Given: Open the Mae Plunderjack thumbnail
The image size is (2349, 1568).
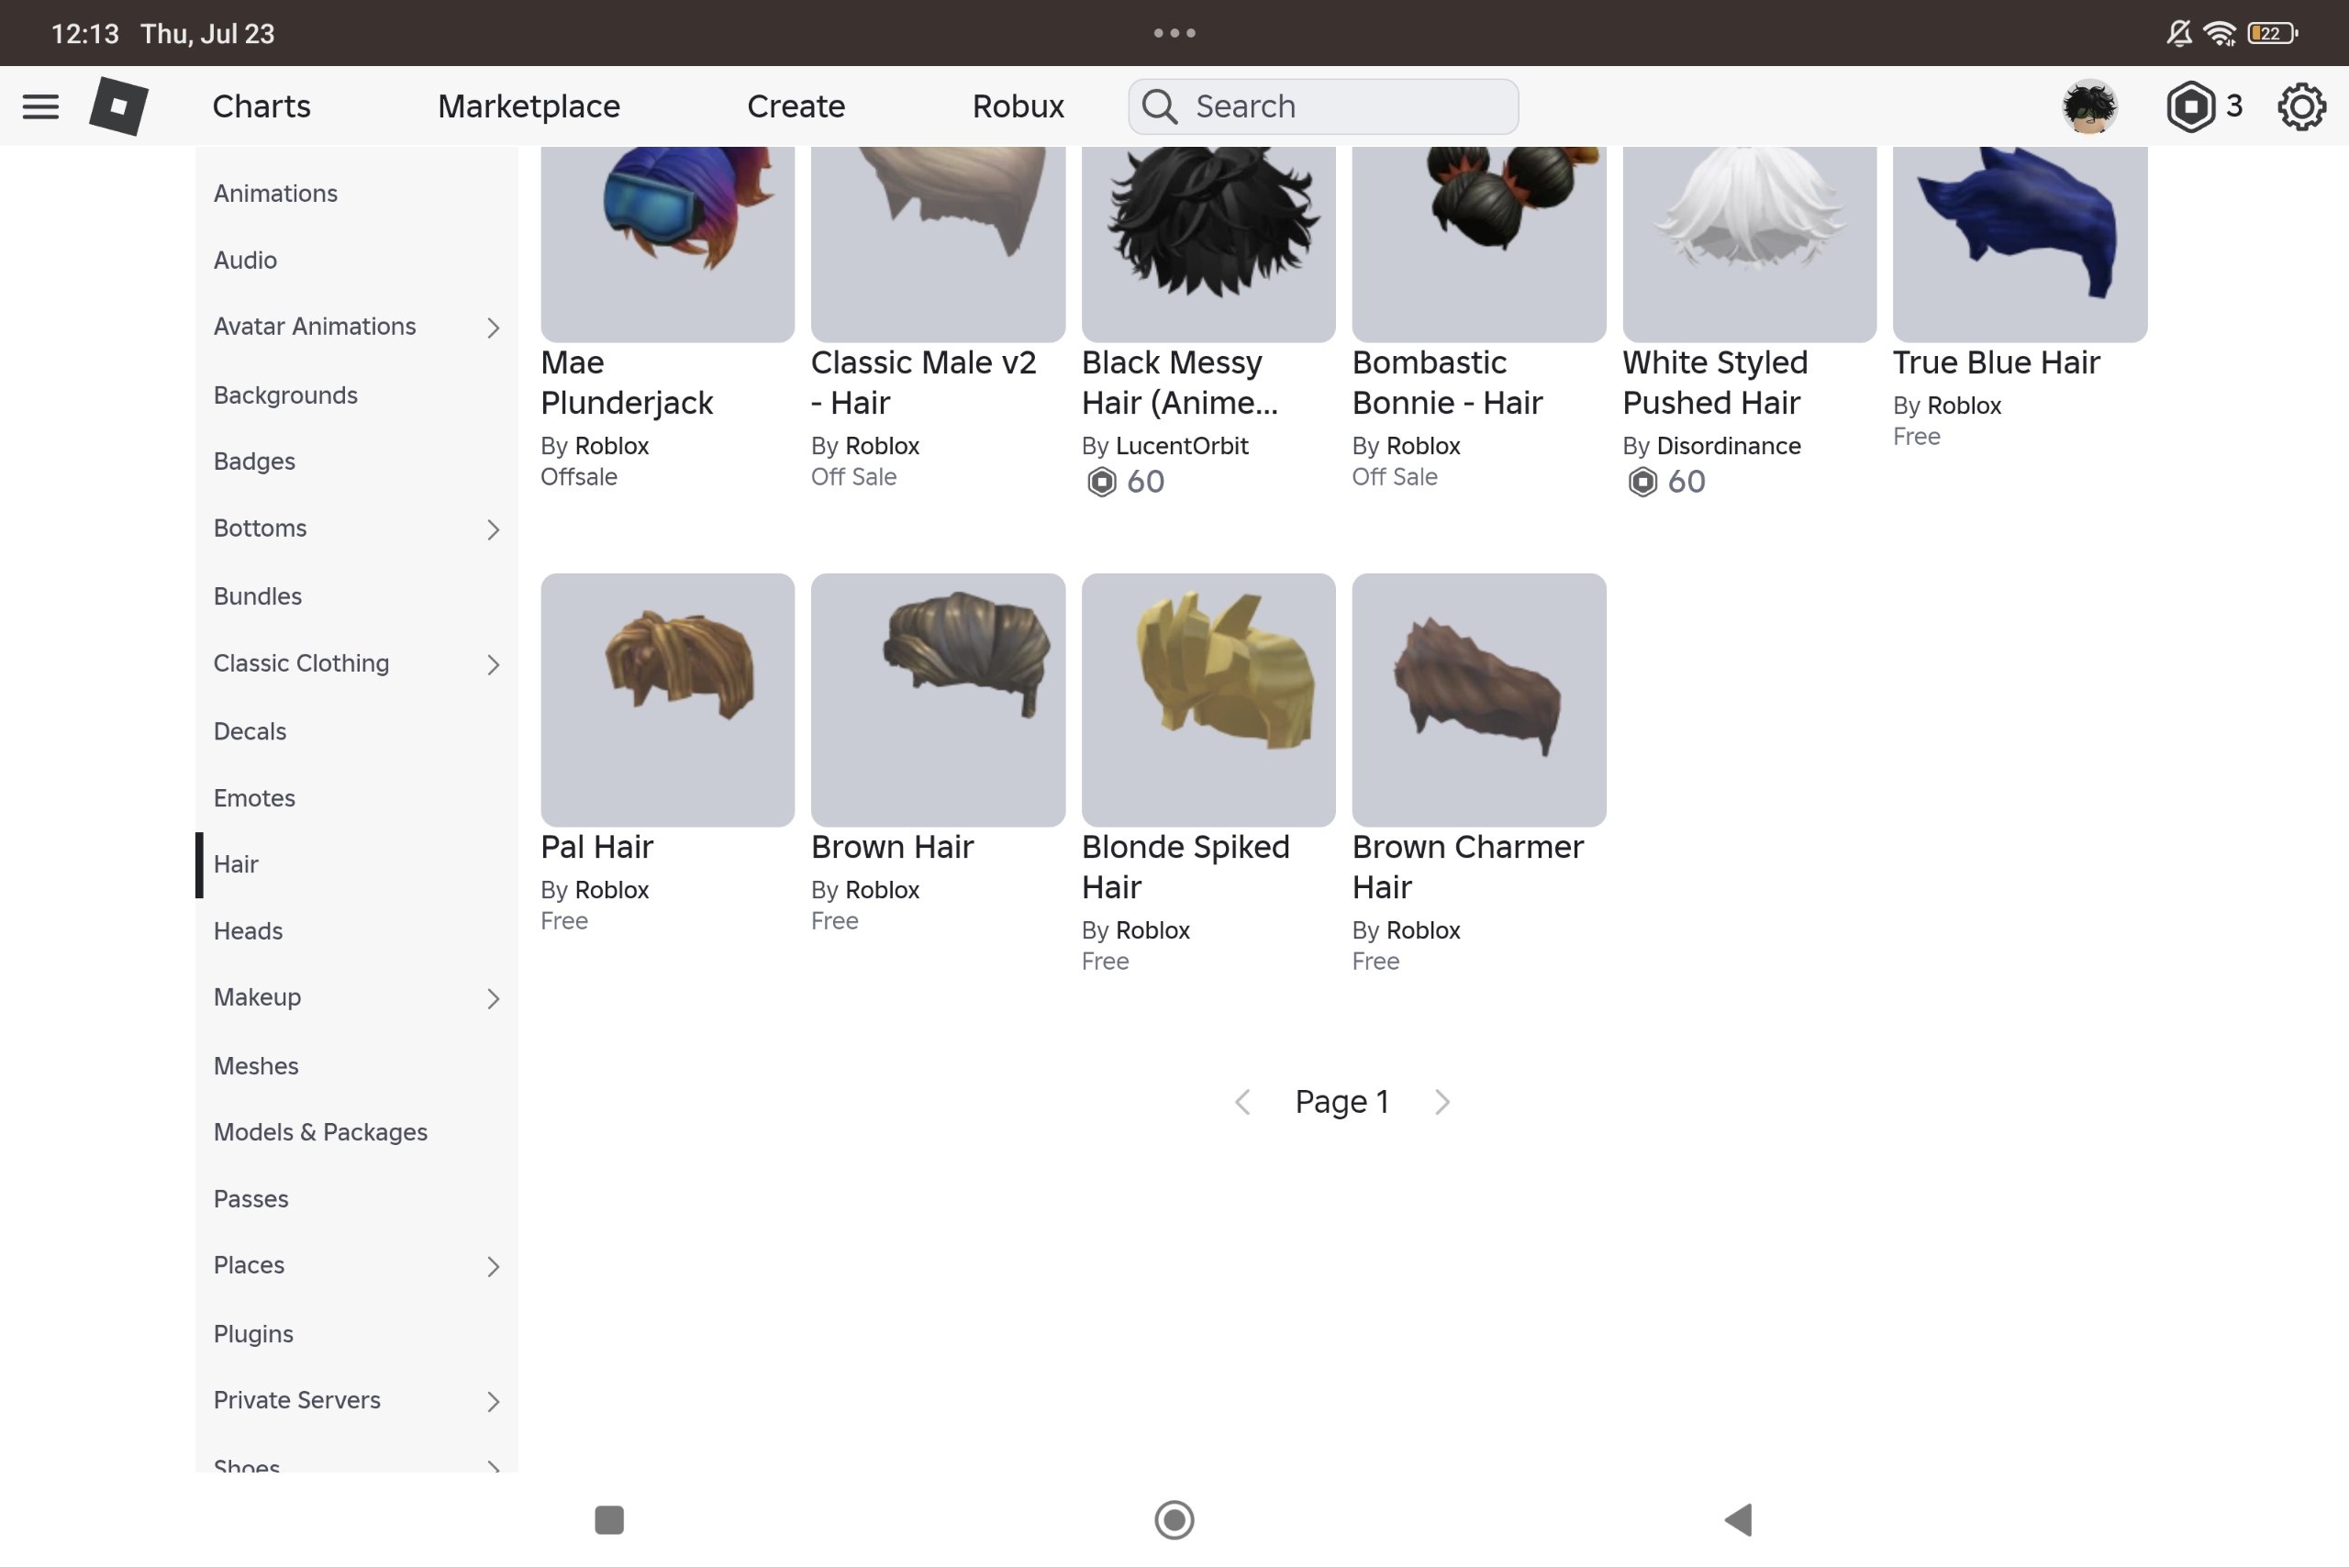Looking at the screenshot, I should [x=668, y=244].
